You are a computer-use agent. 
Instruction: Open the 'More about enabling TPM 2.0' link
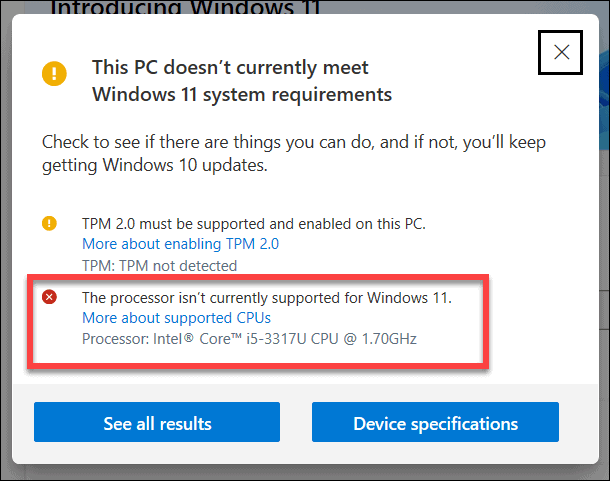click(x=181, y=244)
